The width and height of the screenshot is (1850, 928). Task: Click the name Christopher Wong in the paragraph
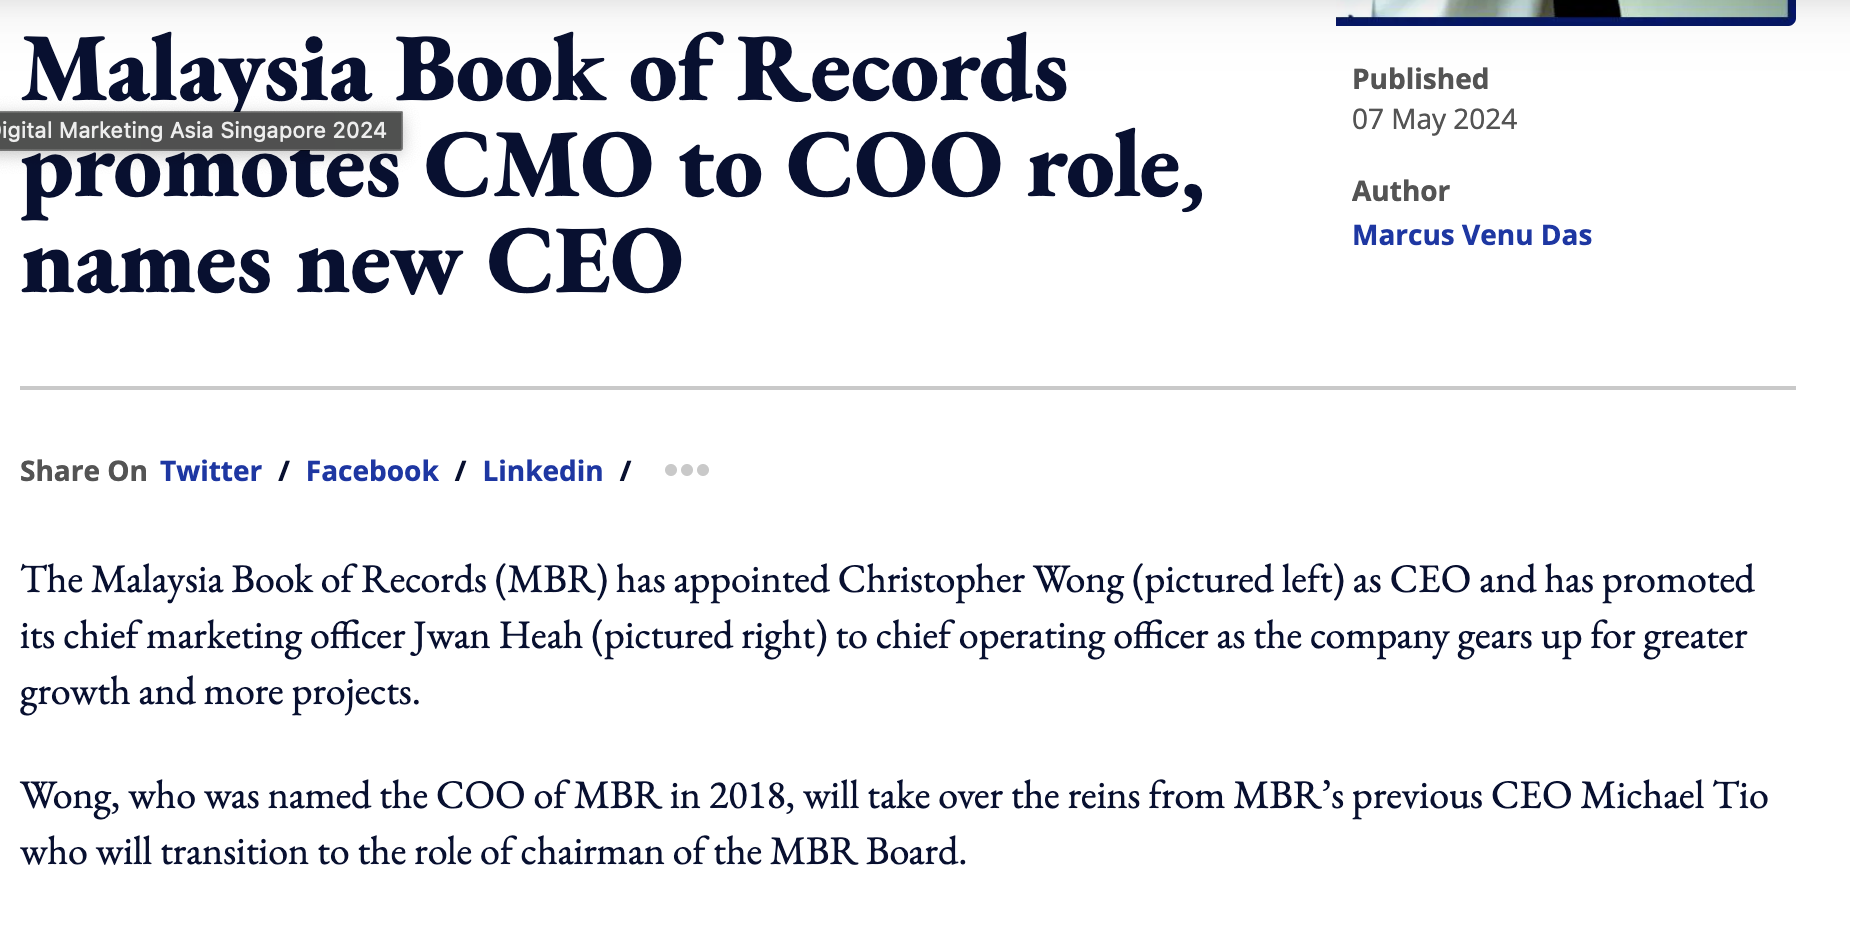pyautogui.click(x=981, y=580)
